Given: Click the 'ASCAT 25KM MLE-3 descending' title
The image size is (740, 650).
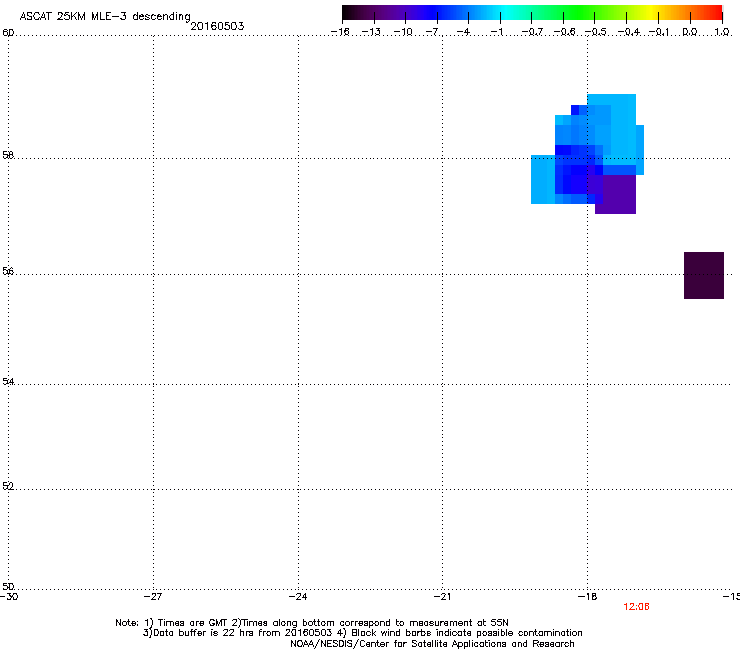Looking at the screenshot, I should point(105,16).
